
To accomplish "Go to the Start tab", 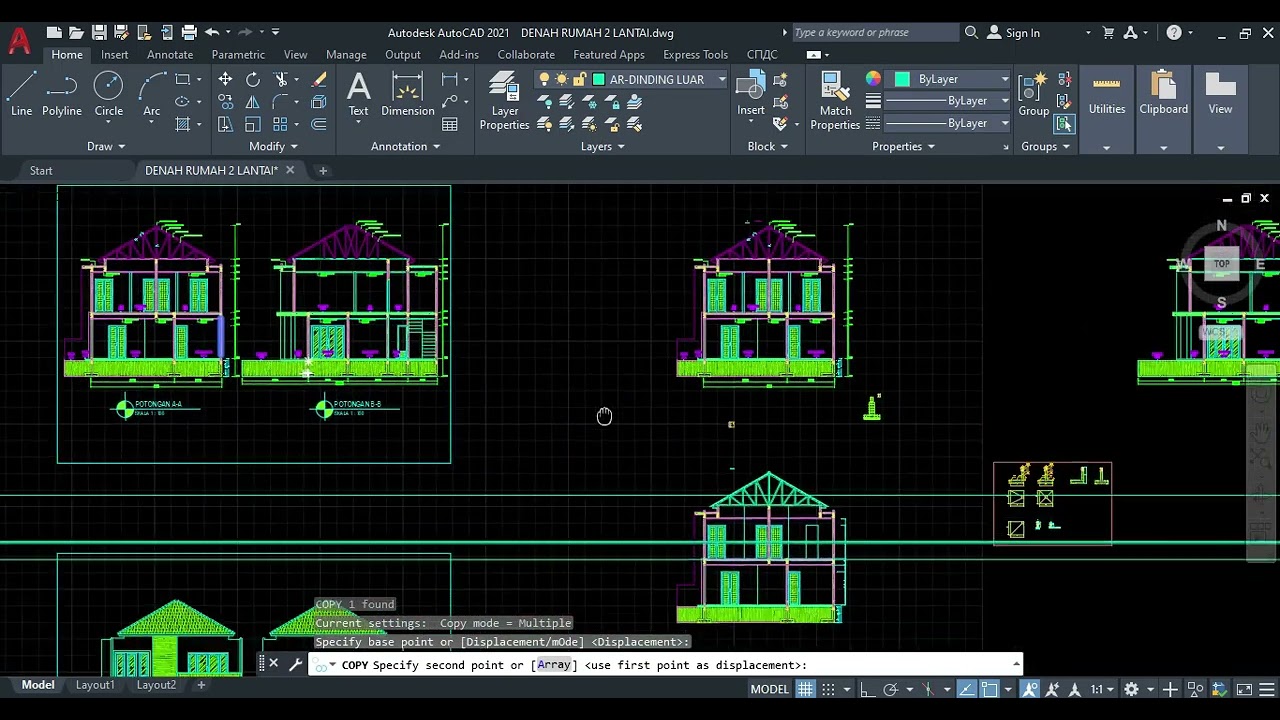I will [x=41, y=170].
